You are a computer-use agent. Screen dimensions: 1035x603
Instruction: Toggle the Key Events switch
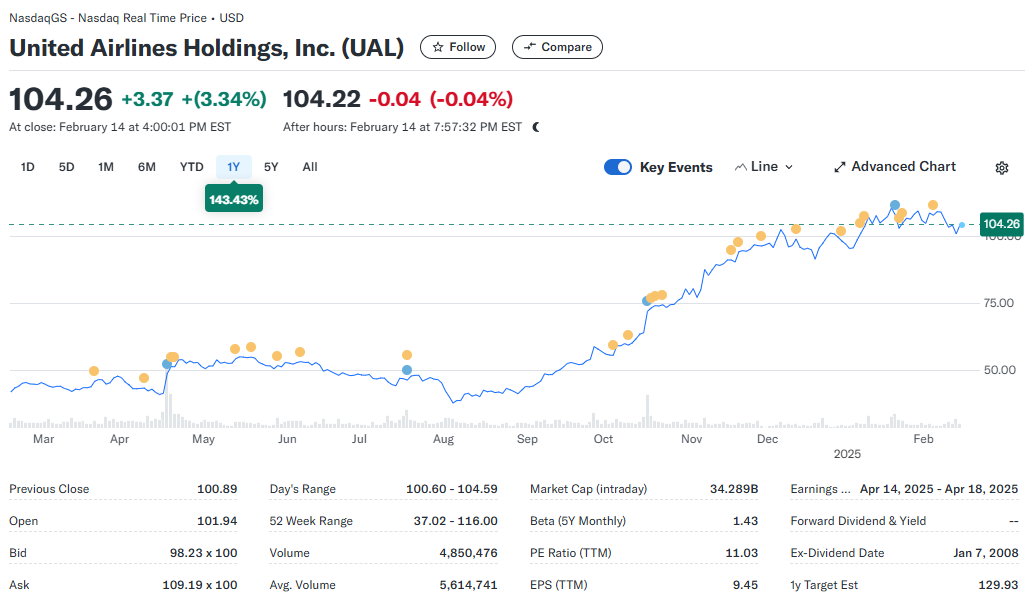[618, 167]
